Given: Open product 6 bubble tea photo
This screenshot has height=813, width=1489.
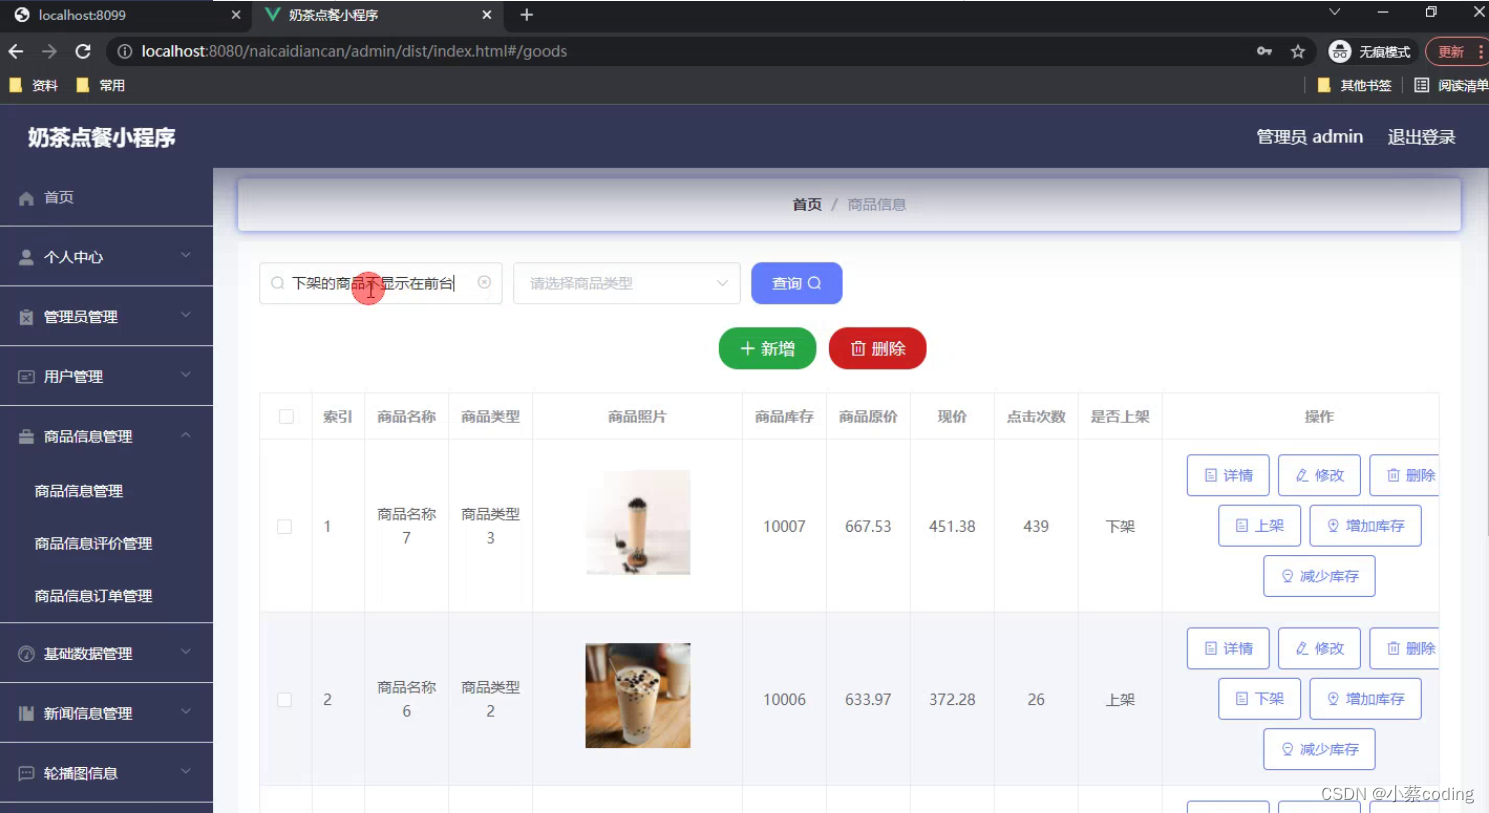Looking at the screenshot, I should pos(638,695).
